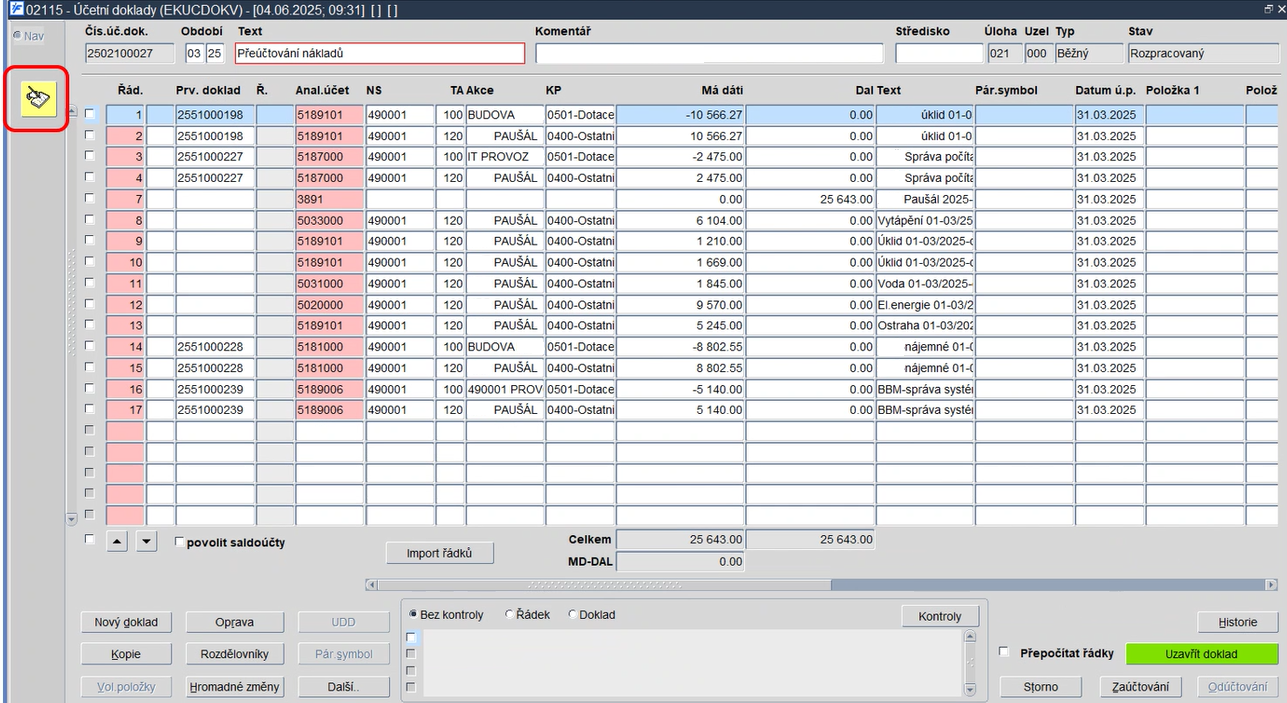Image resolution: width=1287 pixels, height=703 pixels.
Task: Click the Import řádků button
Action: 439,553
